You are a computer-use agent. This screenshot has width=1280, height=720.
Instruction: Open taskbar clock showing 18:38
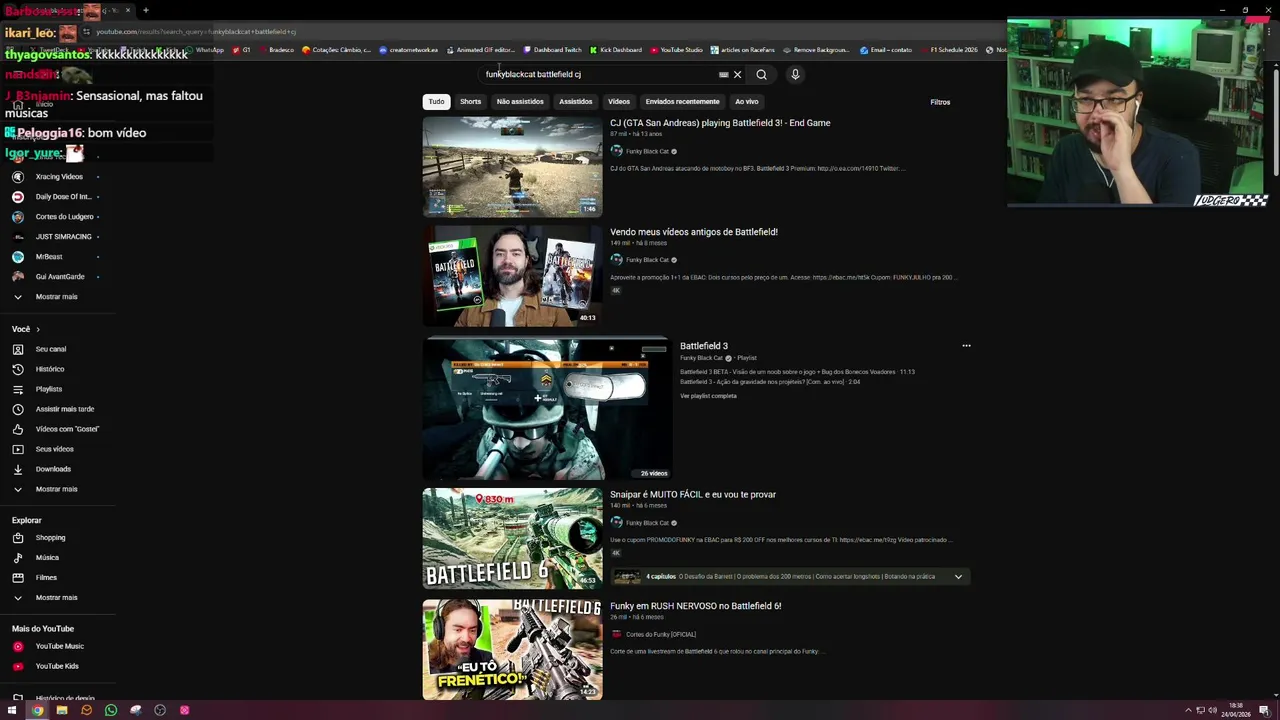pyautogui.click(x=1236, y=710)
